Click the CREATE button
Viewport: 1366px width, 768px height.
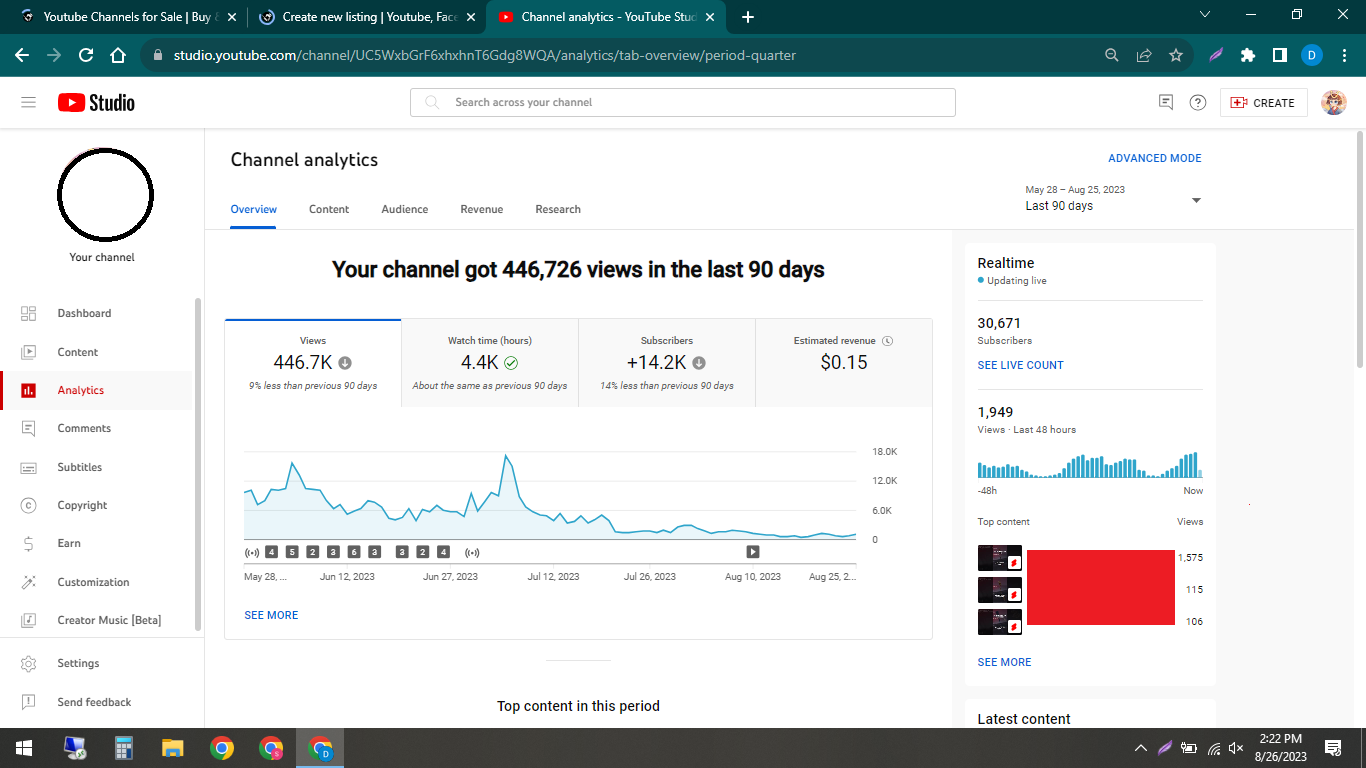point(1263,103)
